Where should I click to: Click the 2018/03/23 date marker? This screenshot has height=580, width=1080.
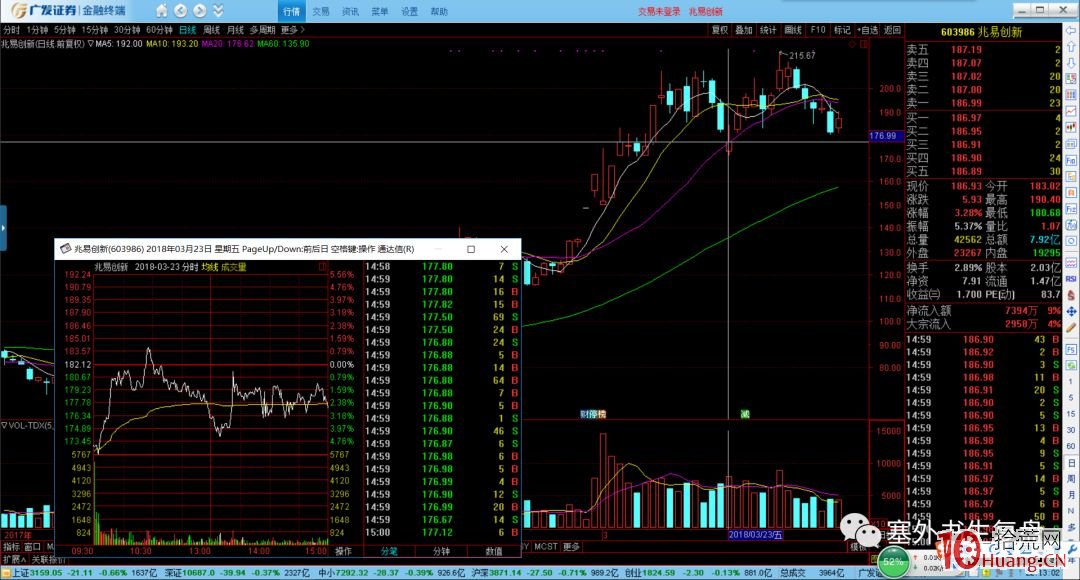[756, 535]
